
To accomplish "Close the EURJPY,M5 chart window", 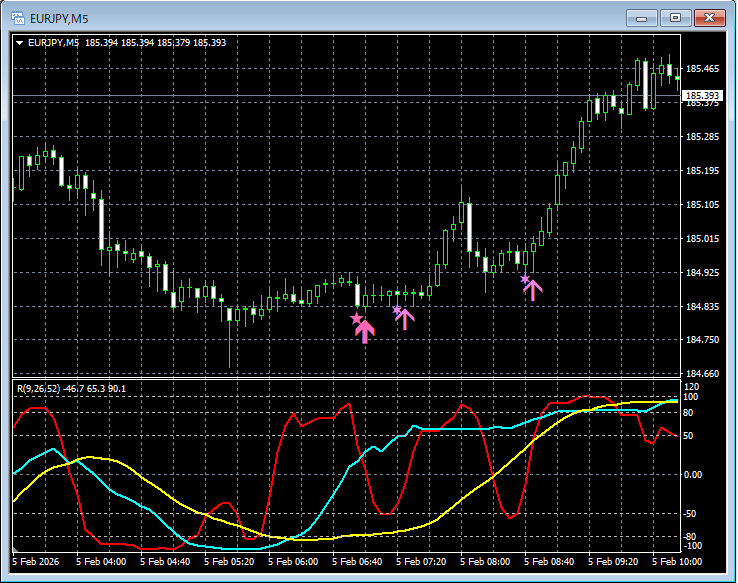I will pos(710,18).
